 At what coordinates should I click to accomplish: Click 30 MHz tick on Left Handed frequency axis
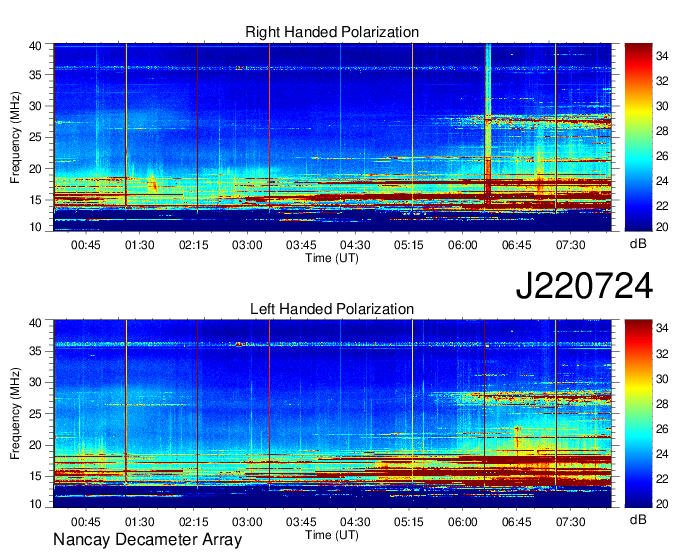point(36,382)
